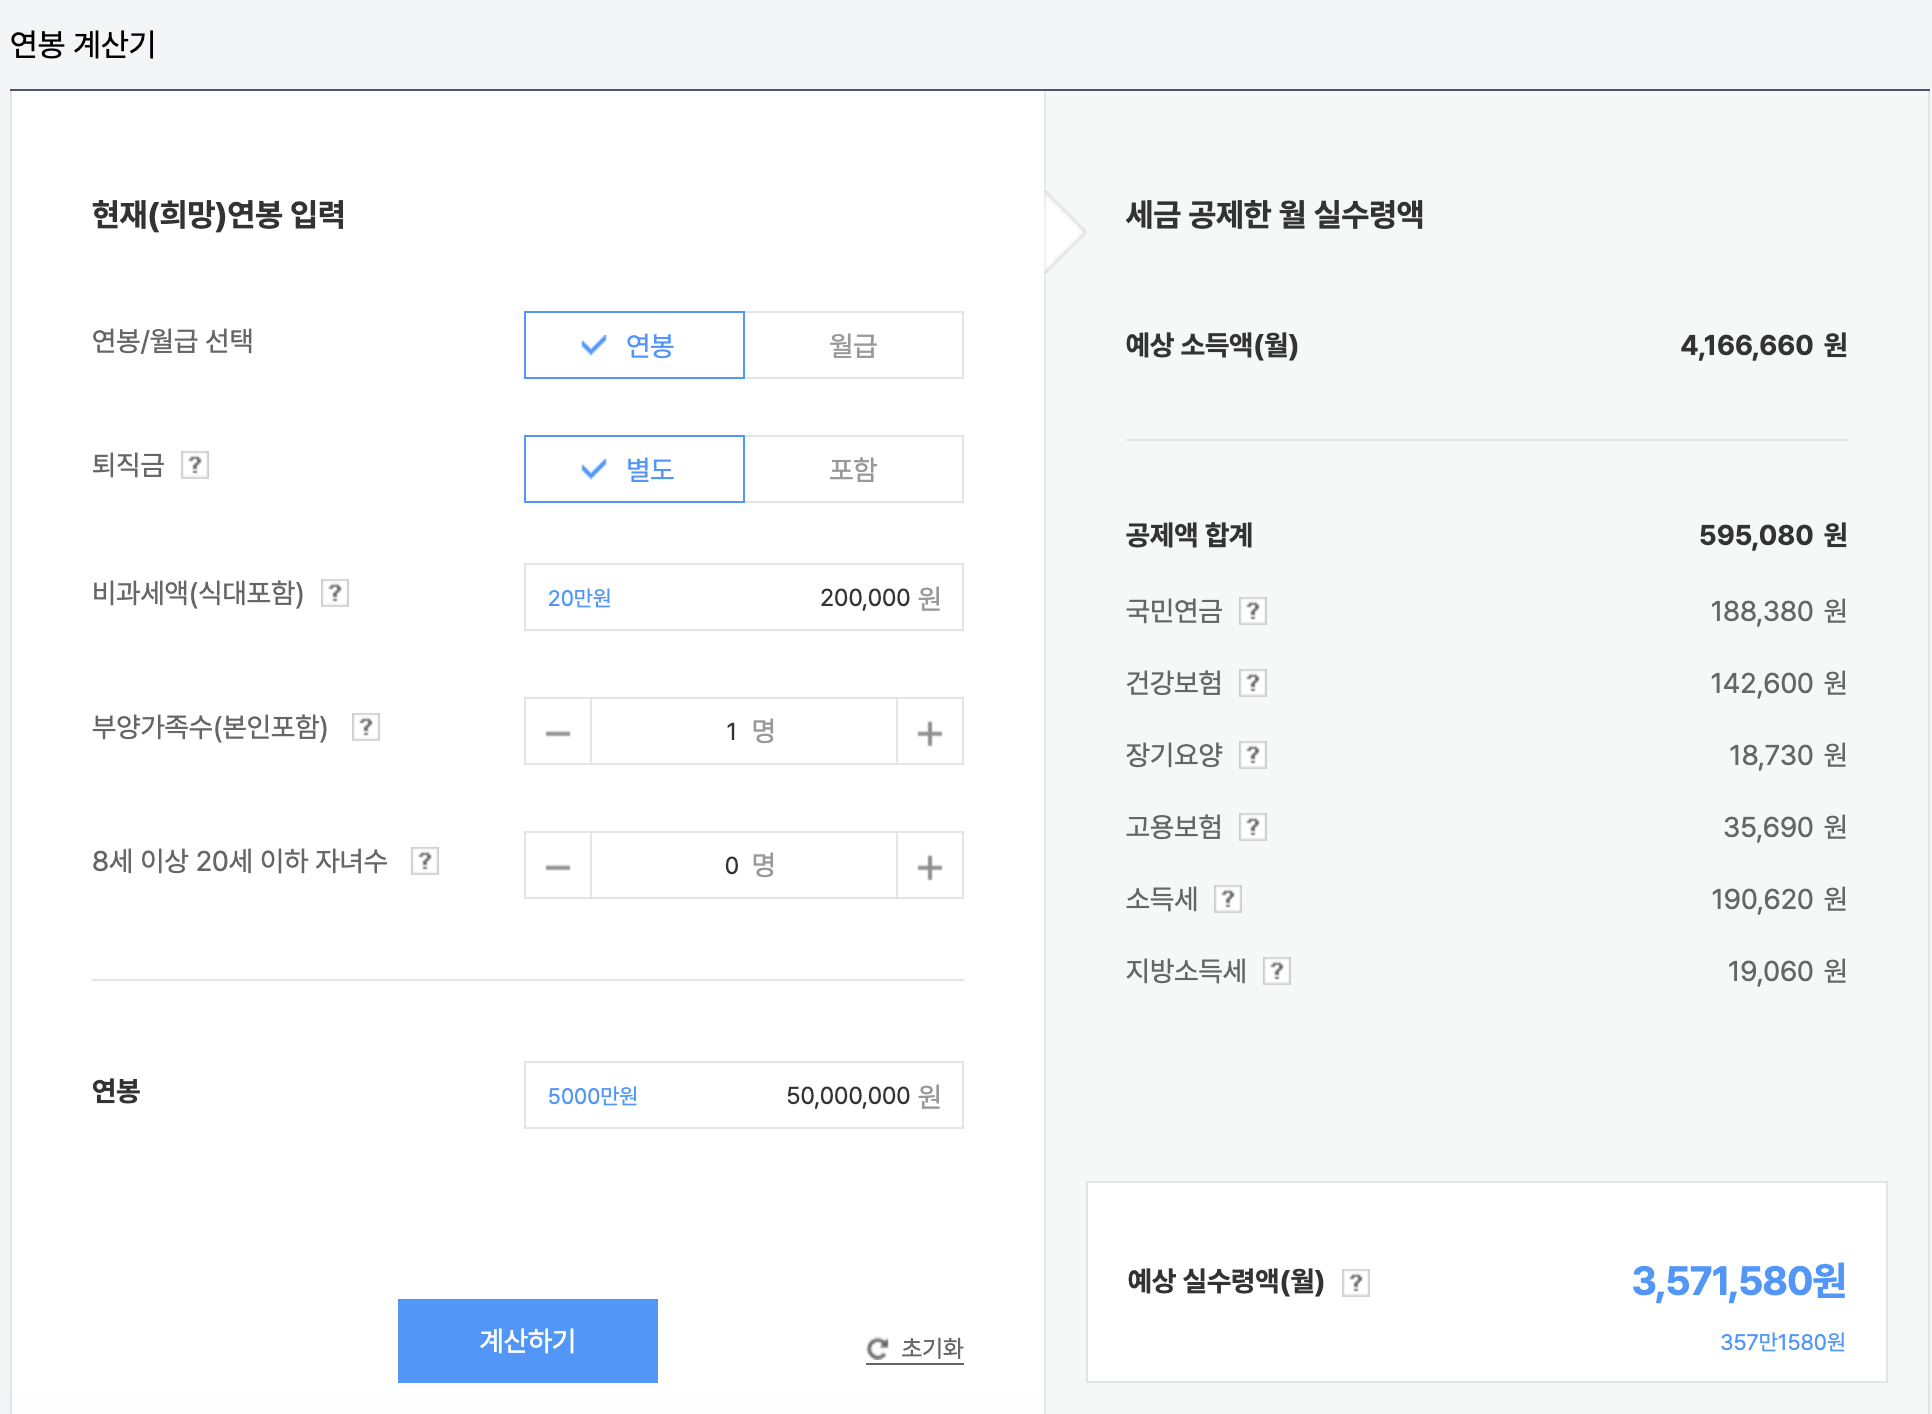Choose 별도 for 퇴직금
The image size is (1932, 1414).
(x=634, y=469)
